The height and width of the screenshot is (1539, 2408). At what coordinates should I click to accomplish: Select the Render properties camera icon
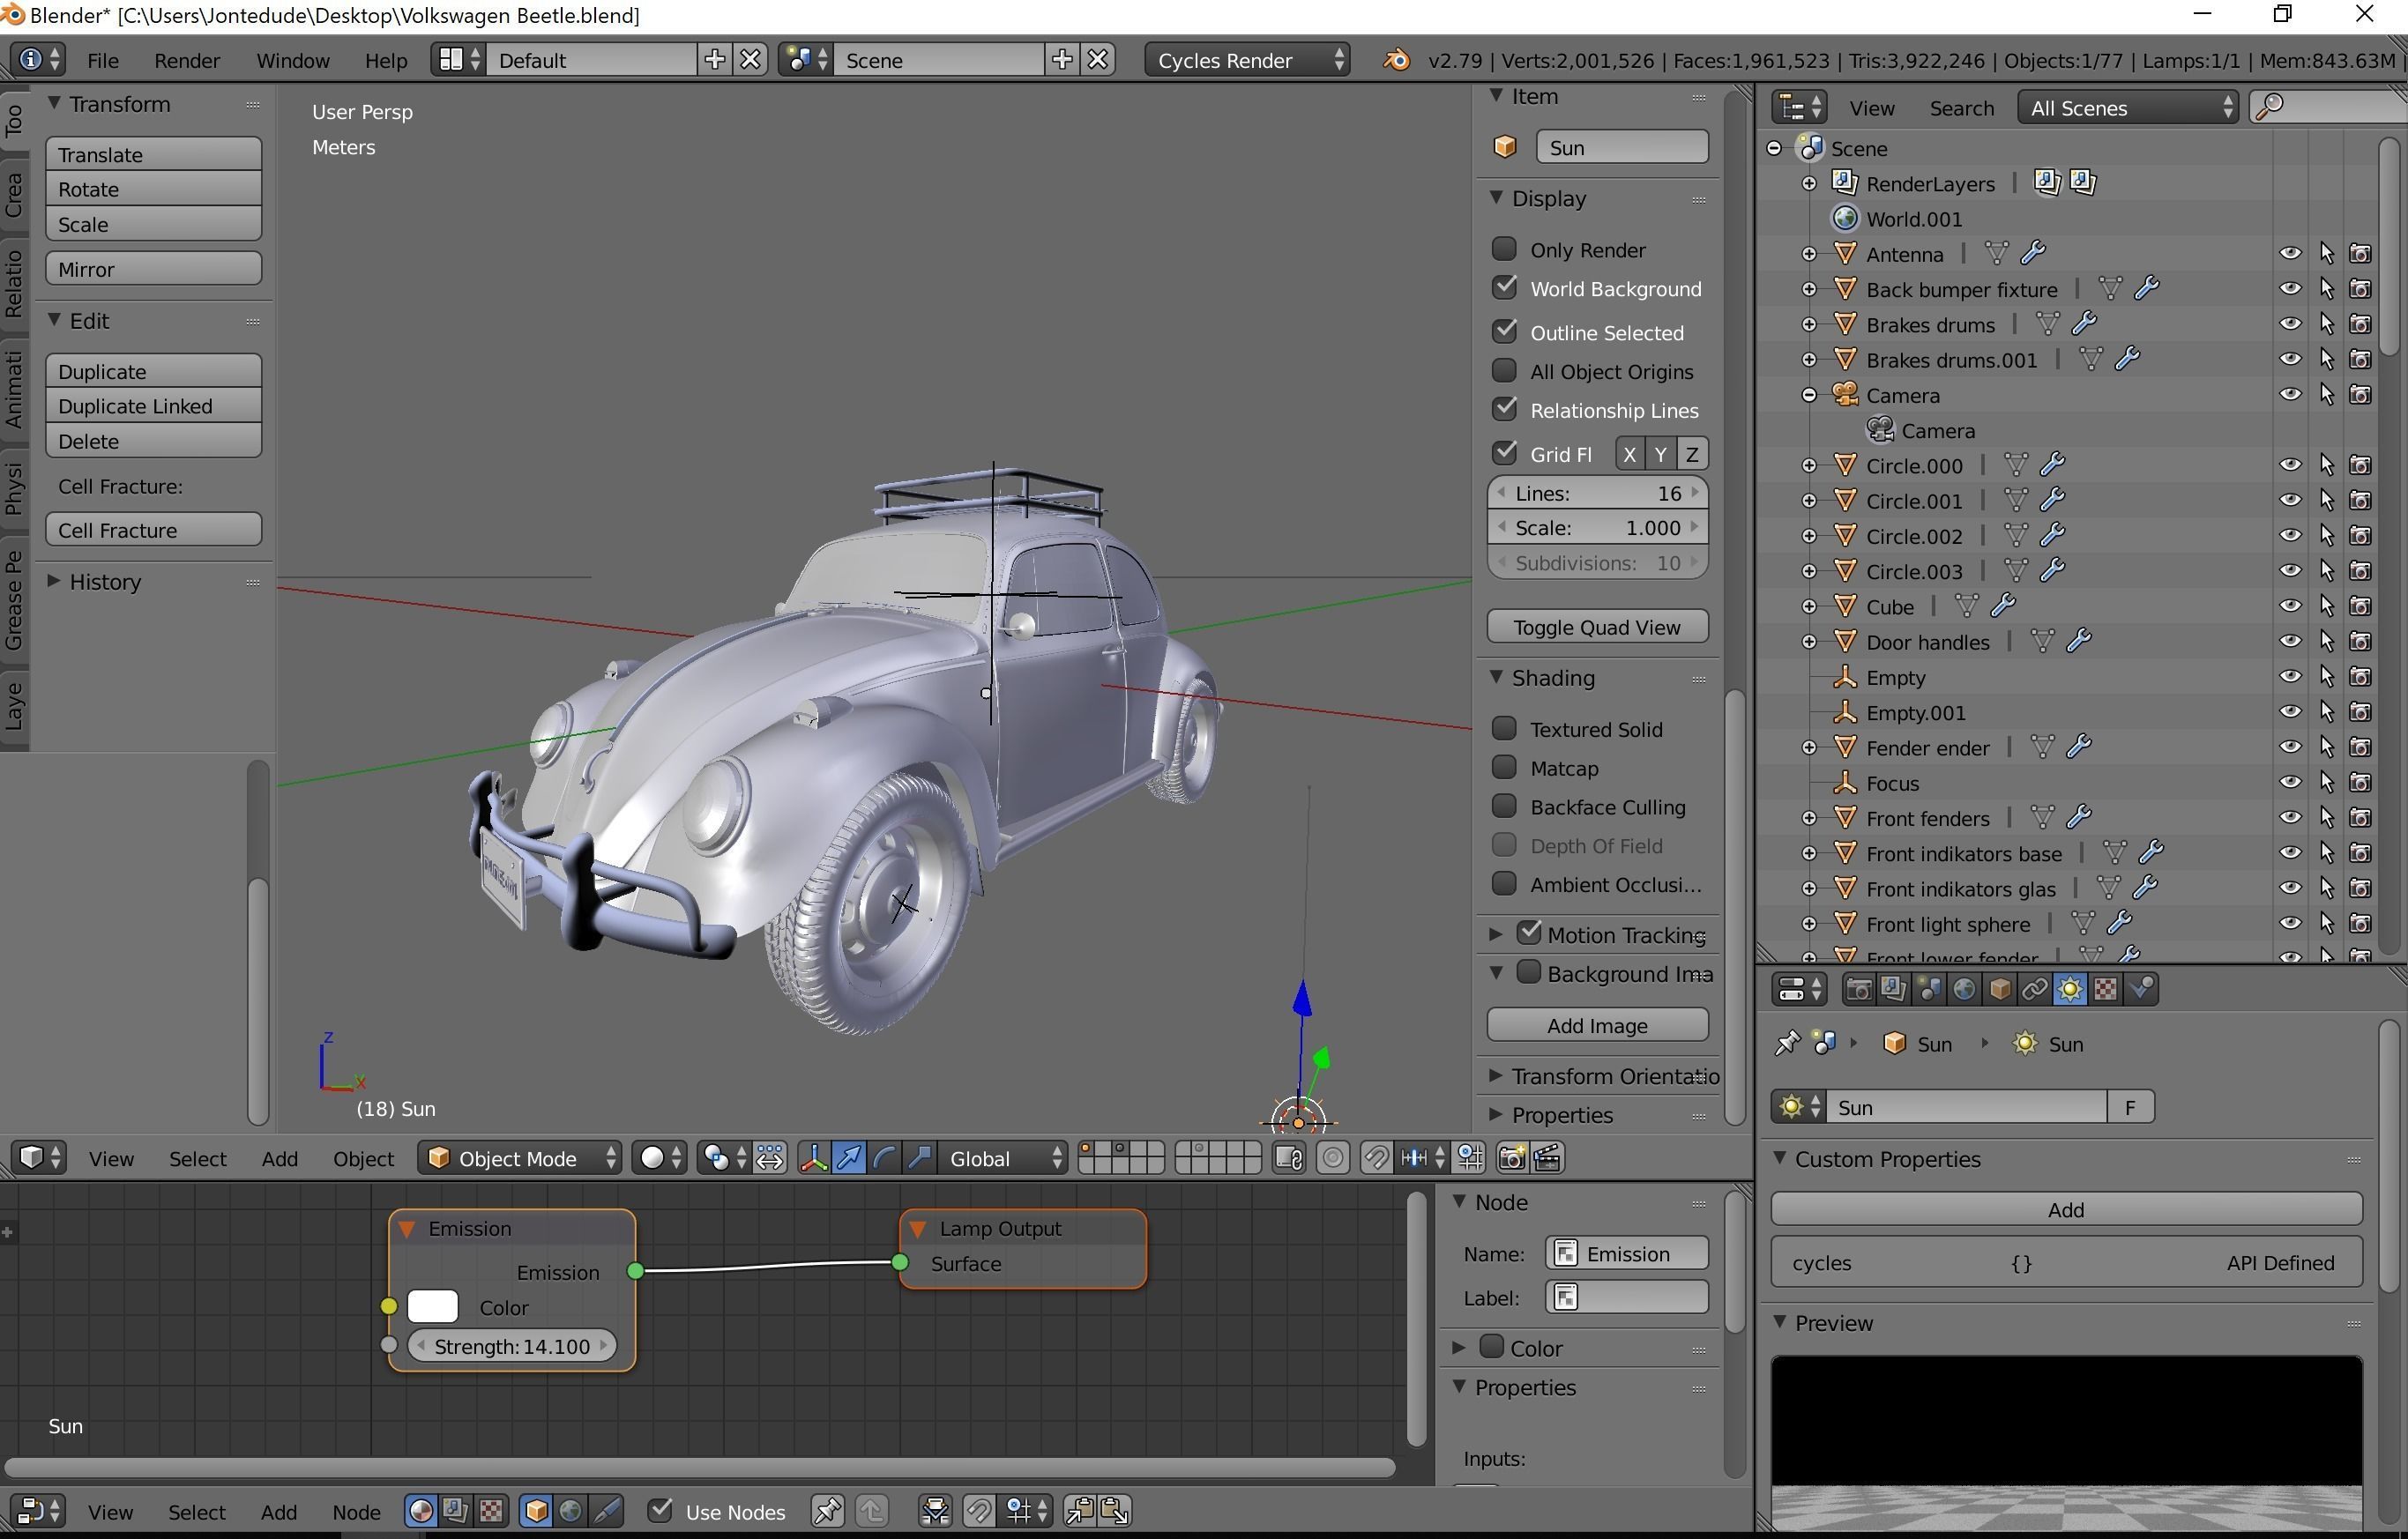(1857, 989)
